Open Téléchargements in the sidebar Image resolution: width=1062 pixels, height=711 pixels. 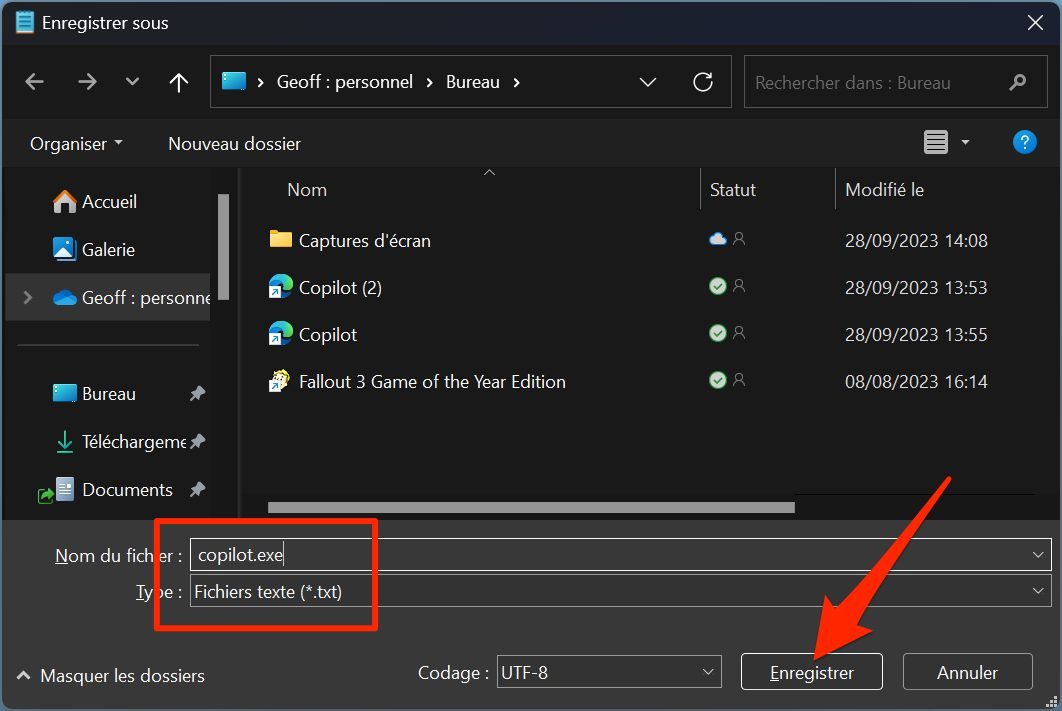[121, 441]
